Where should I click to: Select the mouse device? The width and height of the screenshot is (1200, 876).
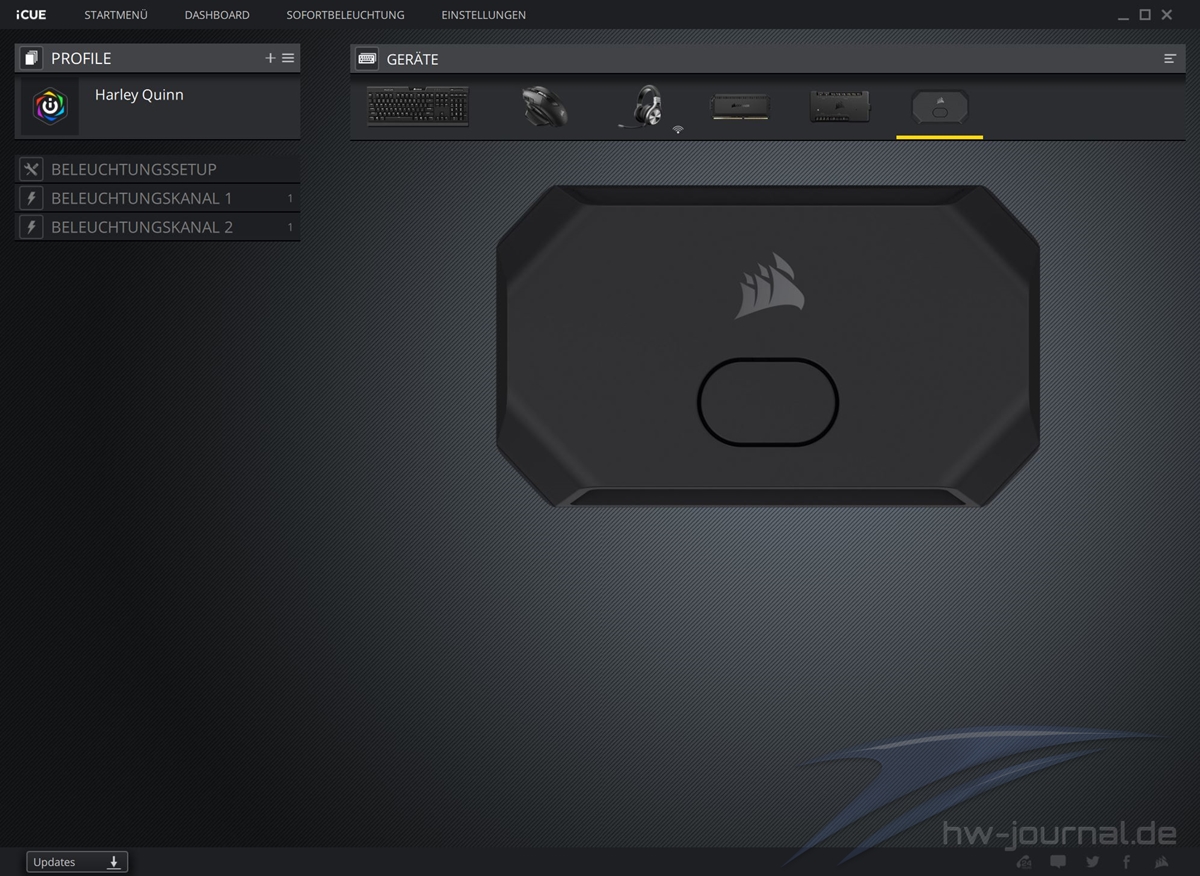[544, 106]
